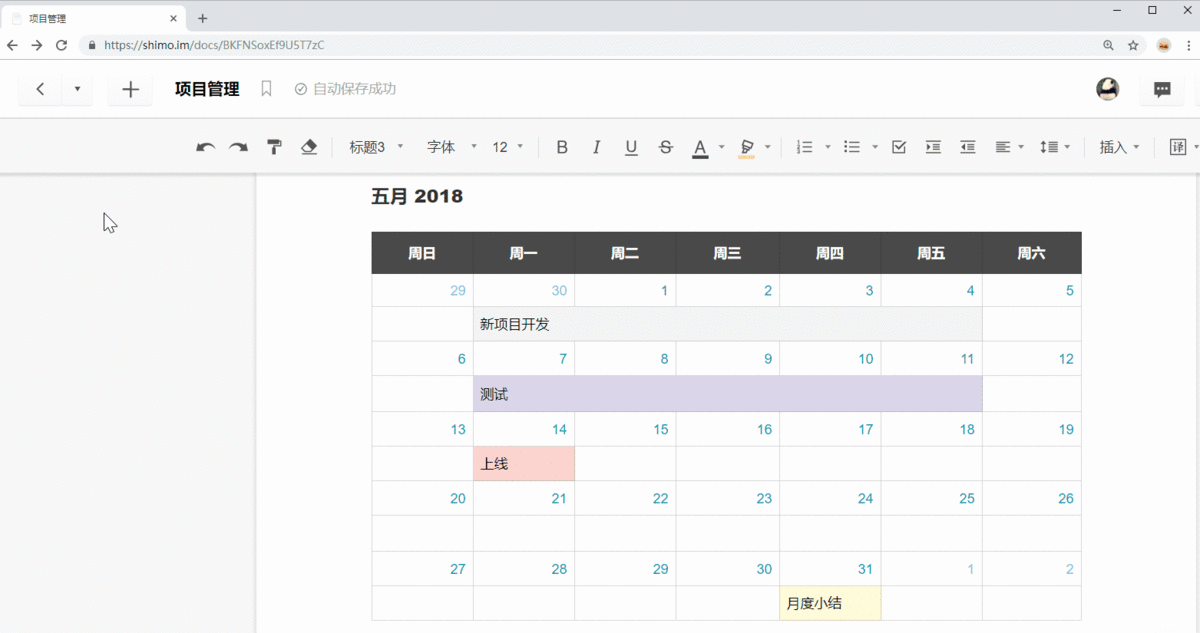Apply the font color A icon
This screenshot has height=633, width=1200.
(x=700, y=148)
